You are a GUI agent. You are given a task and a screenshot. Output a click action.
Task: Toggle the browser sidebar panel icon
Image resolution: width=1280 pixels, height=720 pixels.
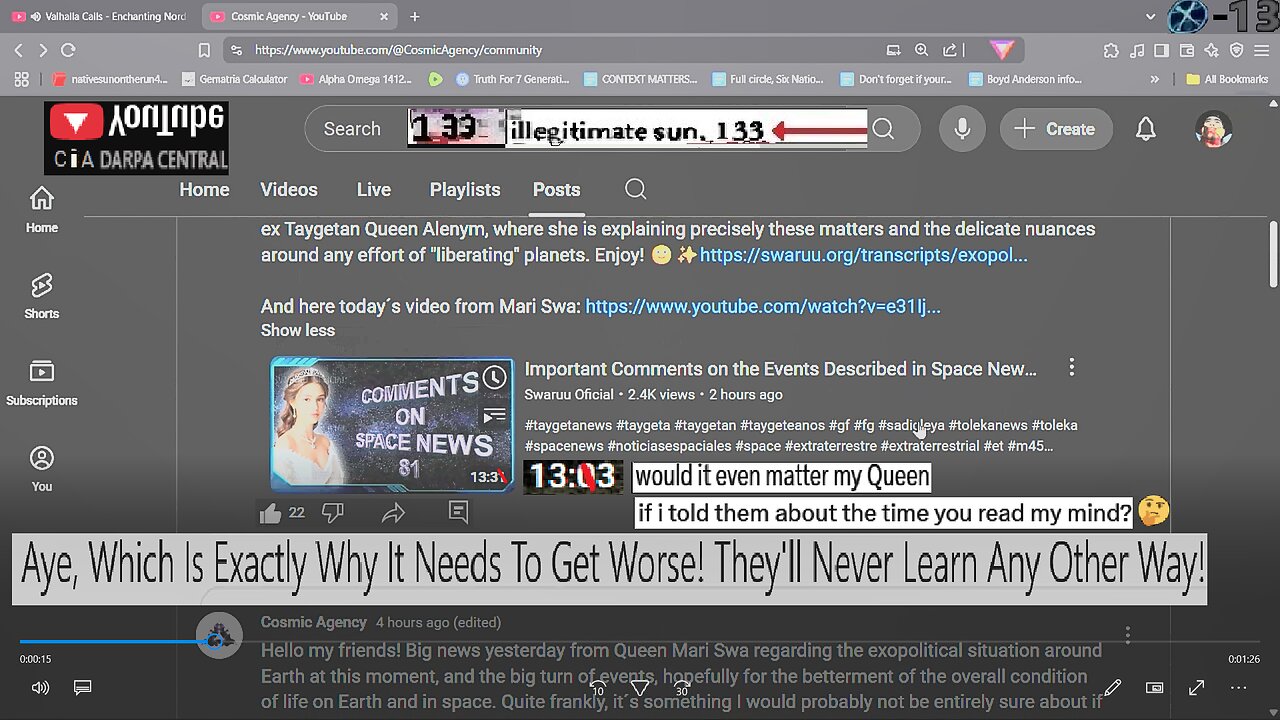pyautogui.click(x=1162, y=50)
